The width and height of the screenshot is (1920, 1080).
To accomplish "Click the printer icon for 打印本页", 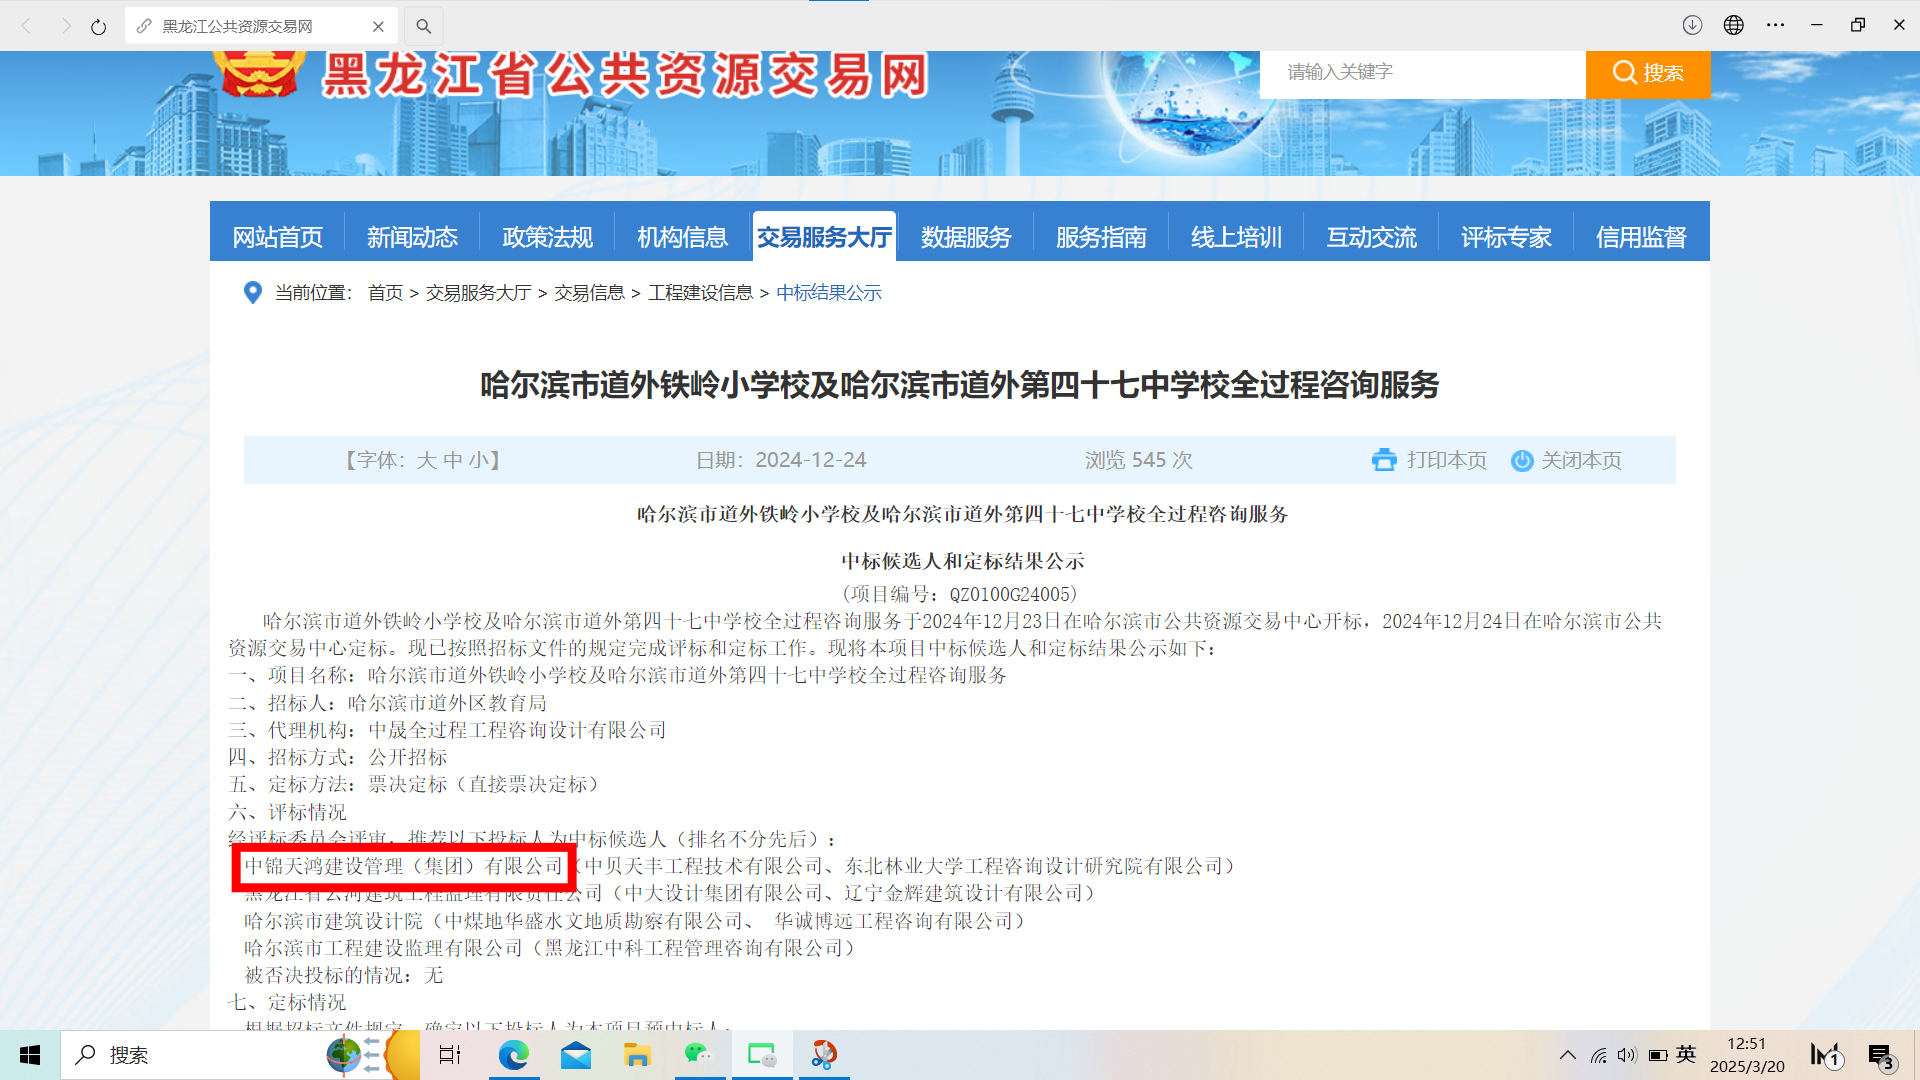I will pyautogui.click(x=1384, y=460).
